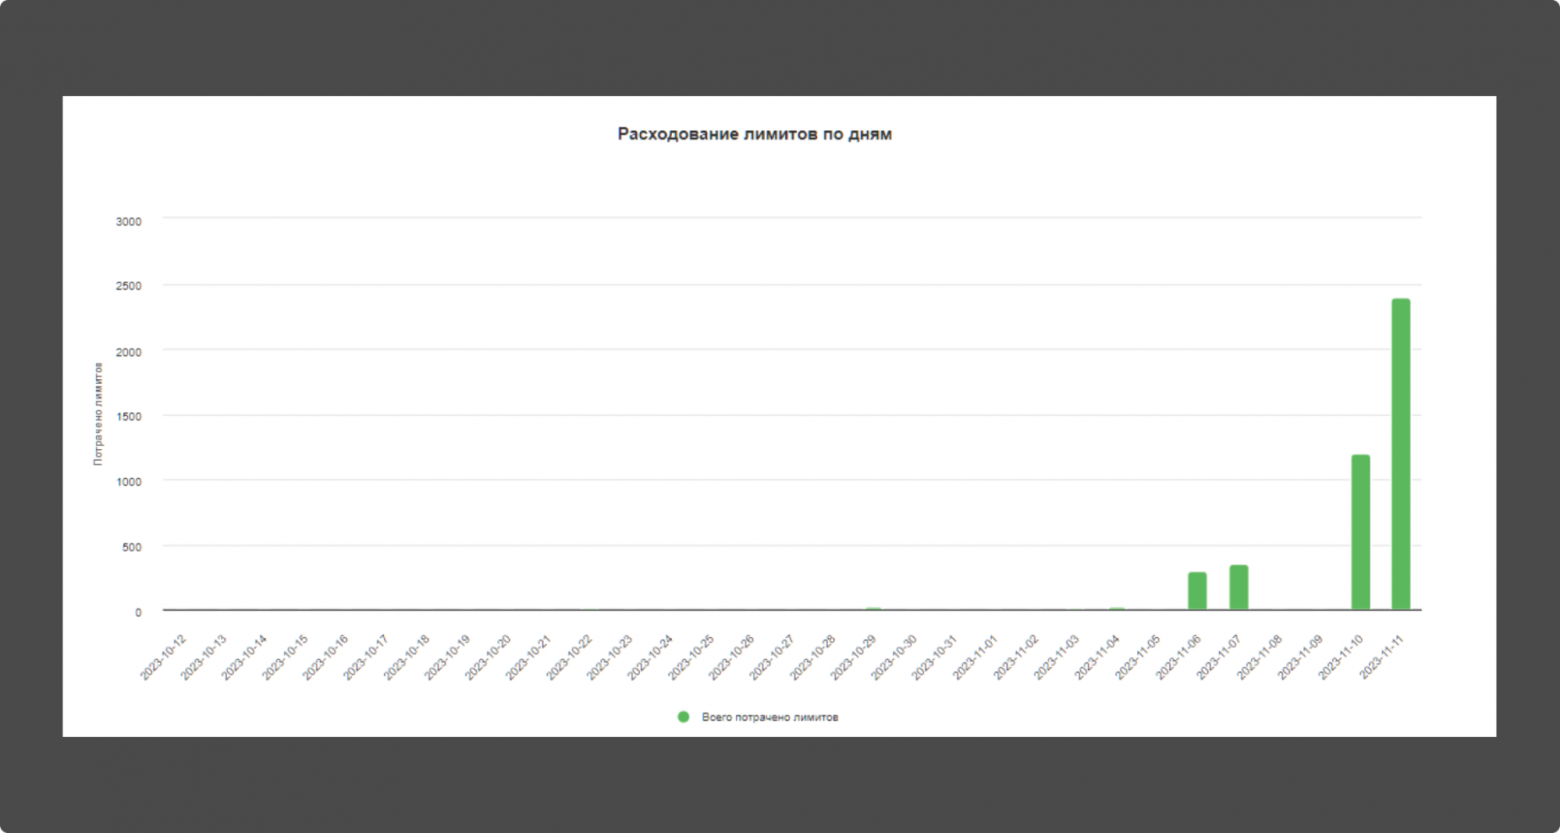Image resolution: width=1560 pixels, height=833 pixels.
Task: Click the green legend circle marker
Action: pos(684,717)
